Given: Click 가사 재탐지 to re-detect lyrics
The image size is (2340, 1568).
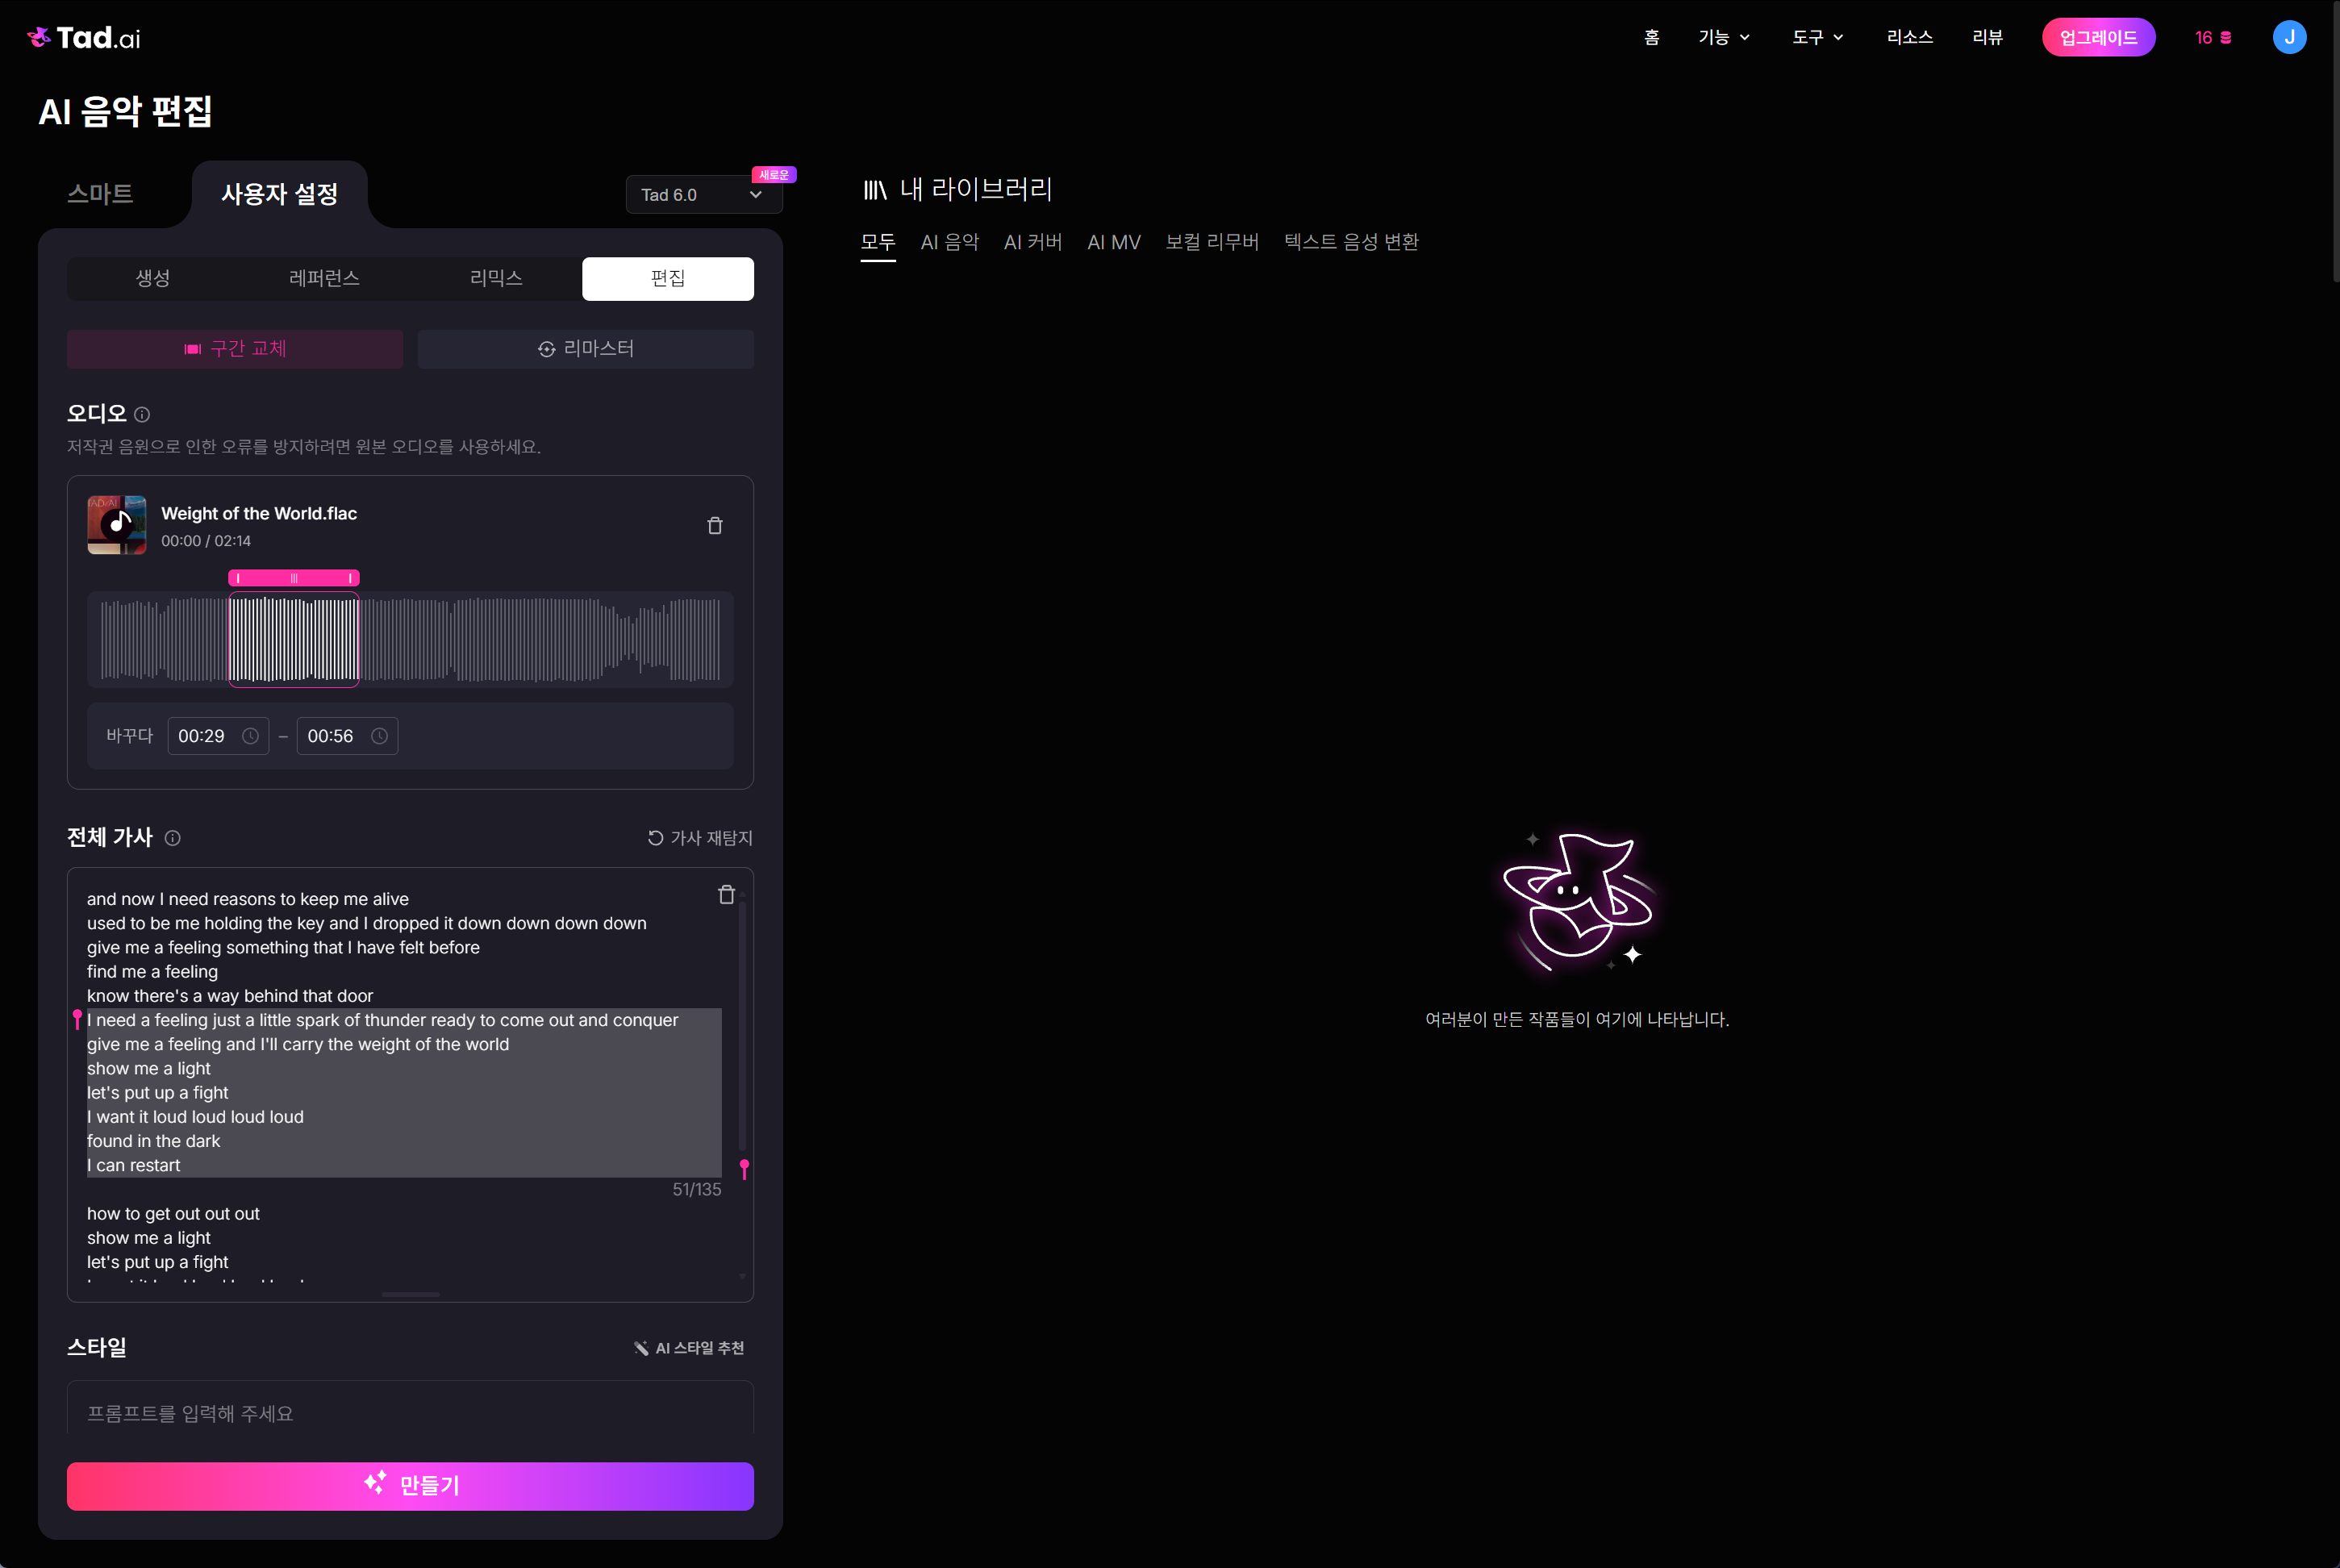Looking at the screenshot, I should (x=700, y=838).
